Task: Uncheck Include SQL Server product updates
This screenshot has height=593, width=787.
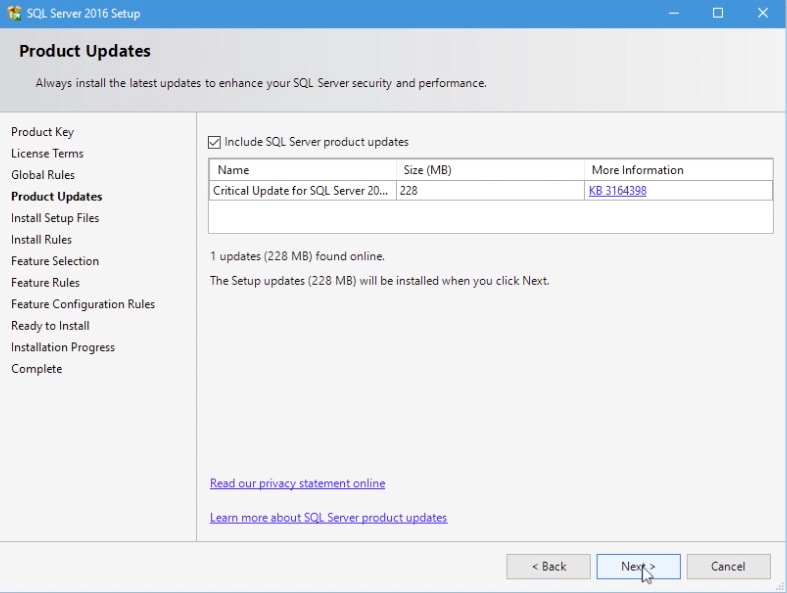Action: tap(214, 142)
